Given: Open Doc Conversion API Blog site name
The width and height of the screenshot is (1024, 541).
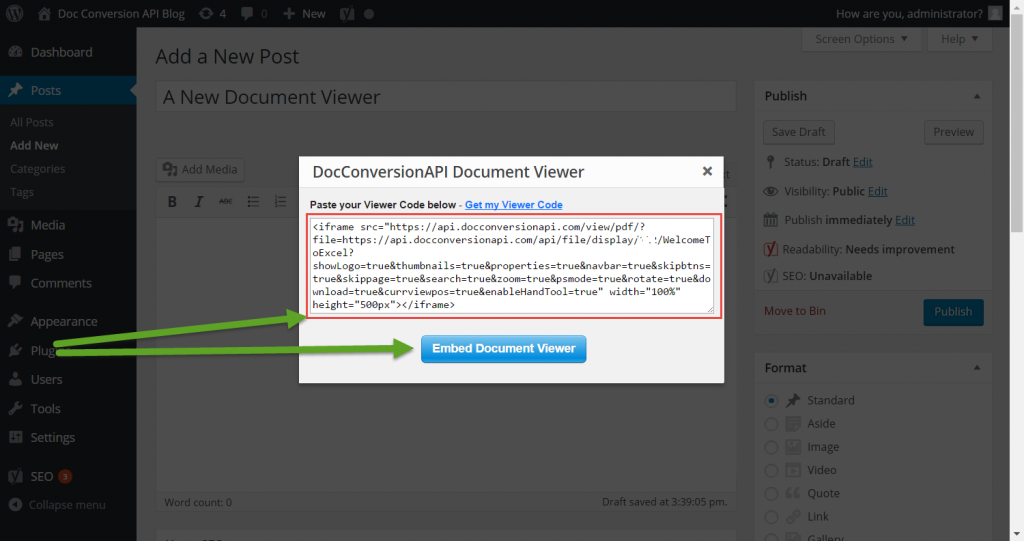Looking at the screenshot, I should (x=121, y=14).
